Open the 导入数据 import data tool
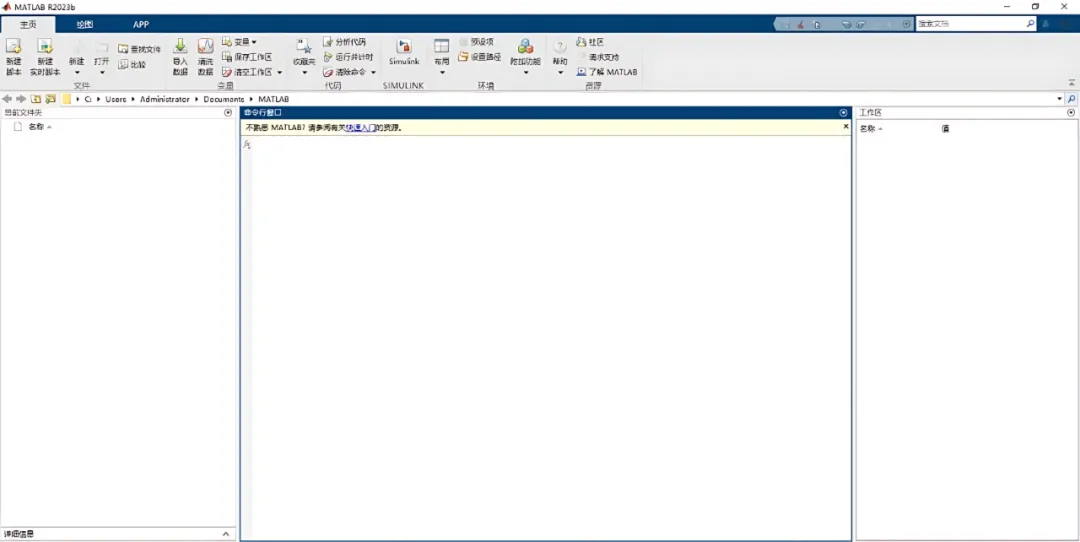 [180, 56]
